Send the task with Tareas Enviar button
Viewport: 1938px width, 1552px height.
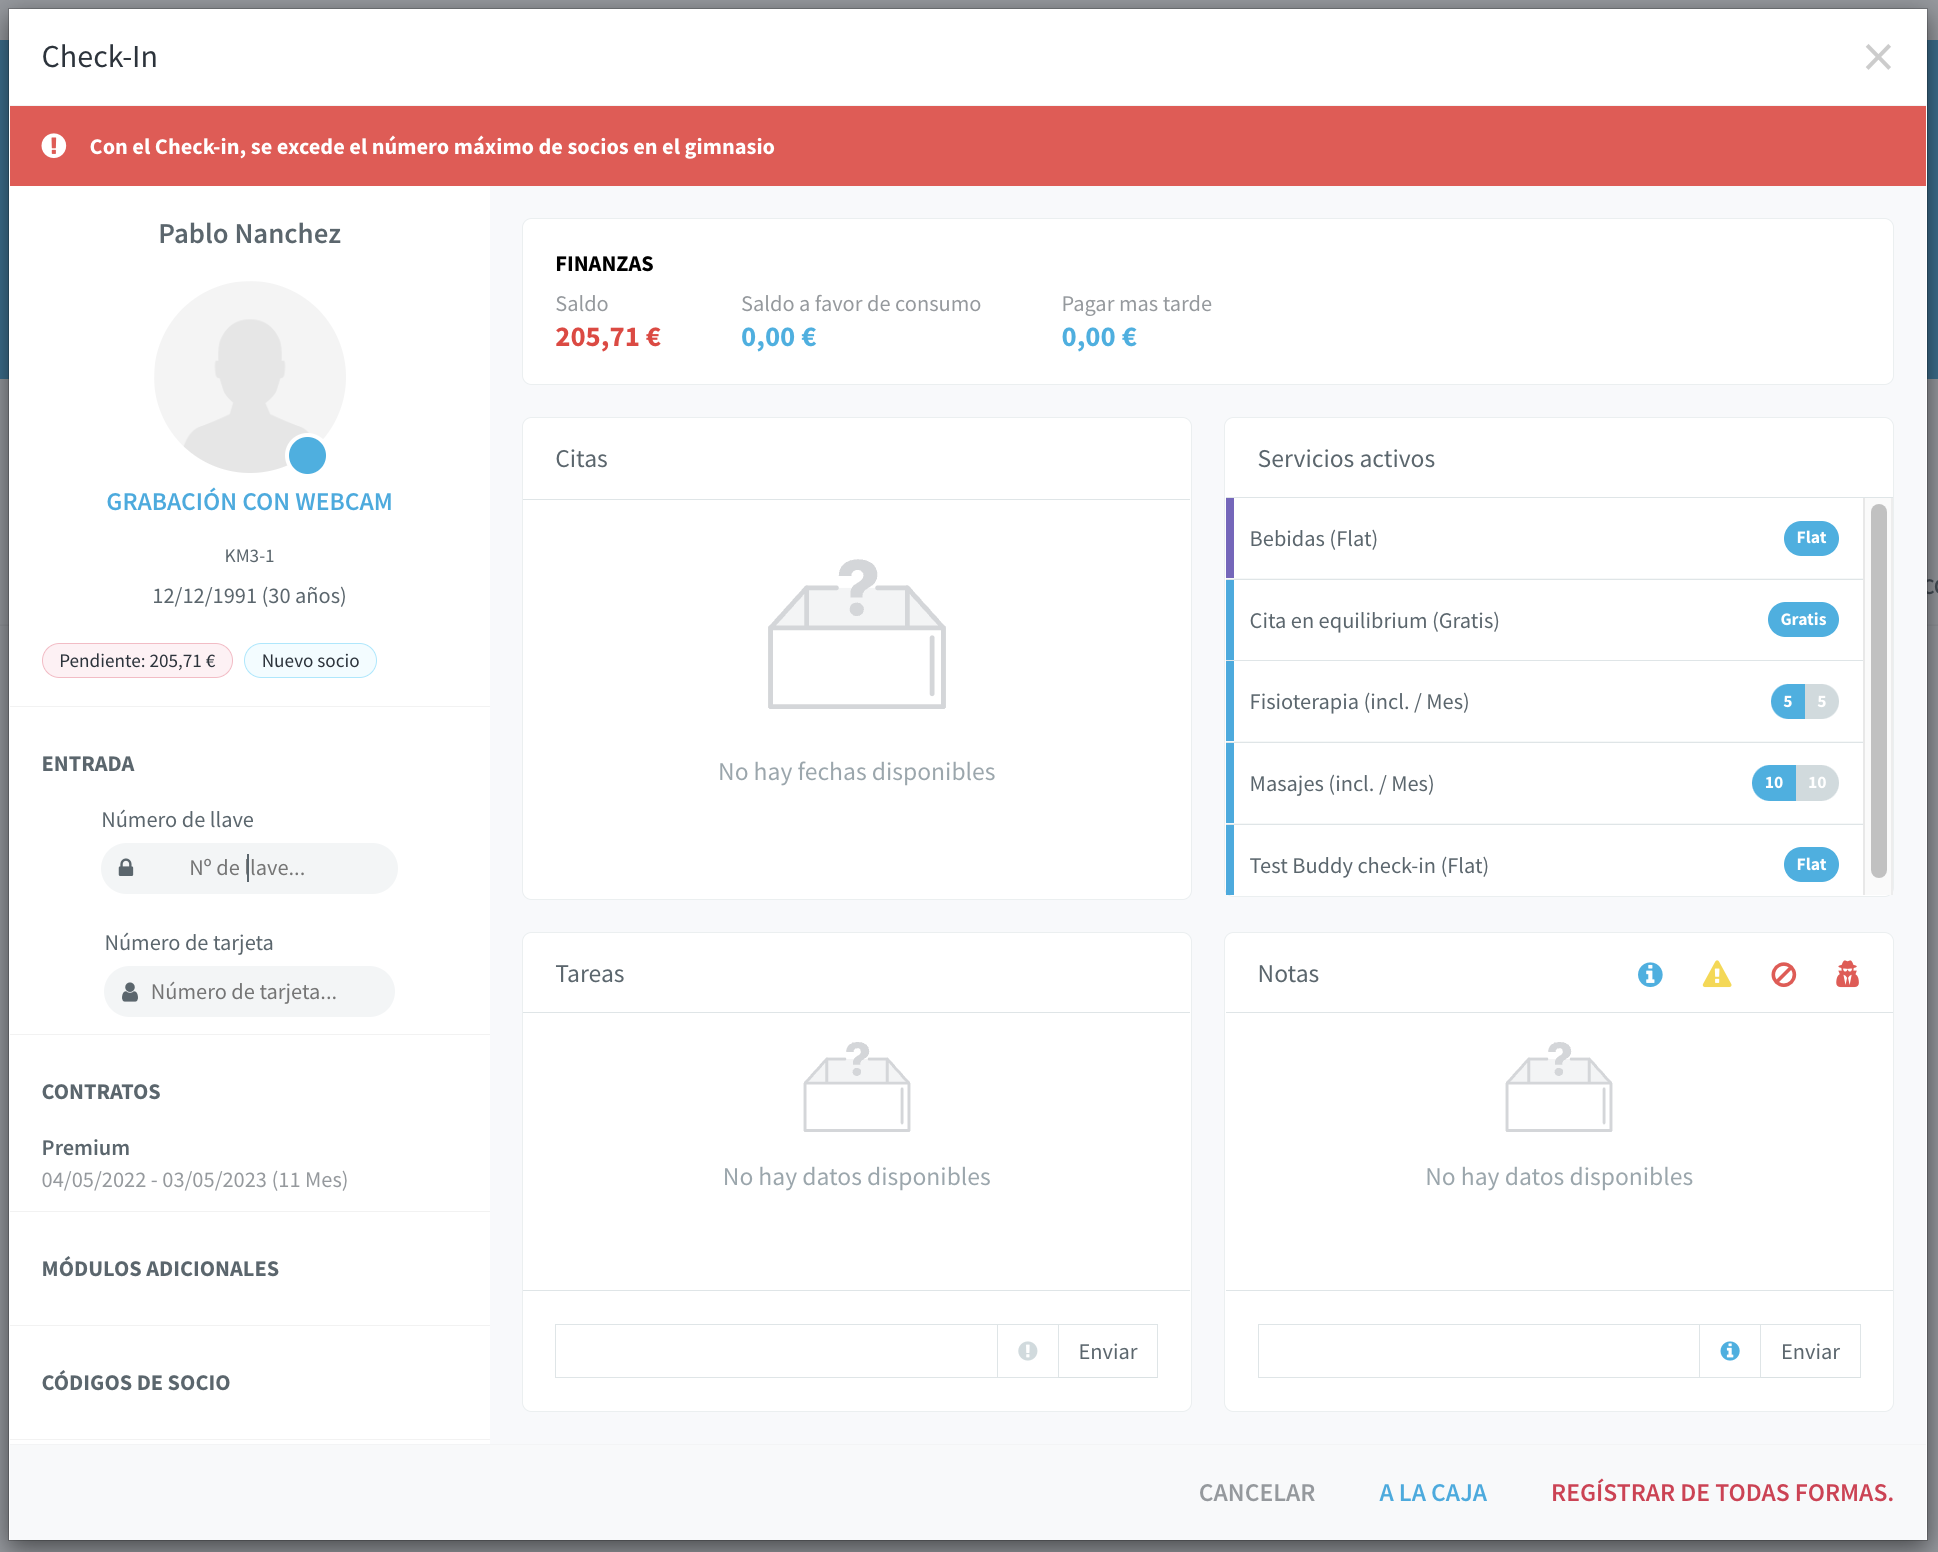[x=1108, y=1351]
